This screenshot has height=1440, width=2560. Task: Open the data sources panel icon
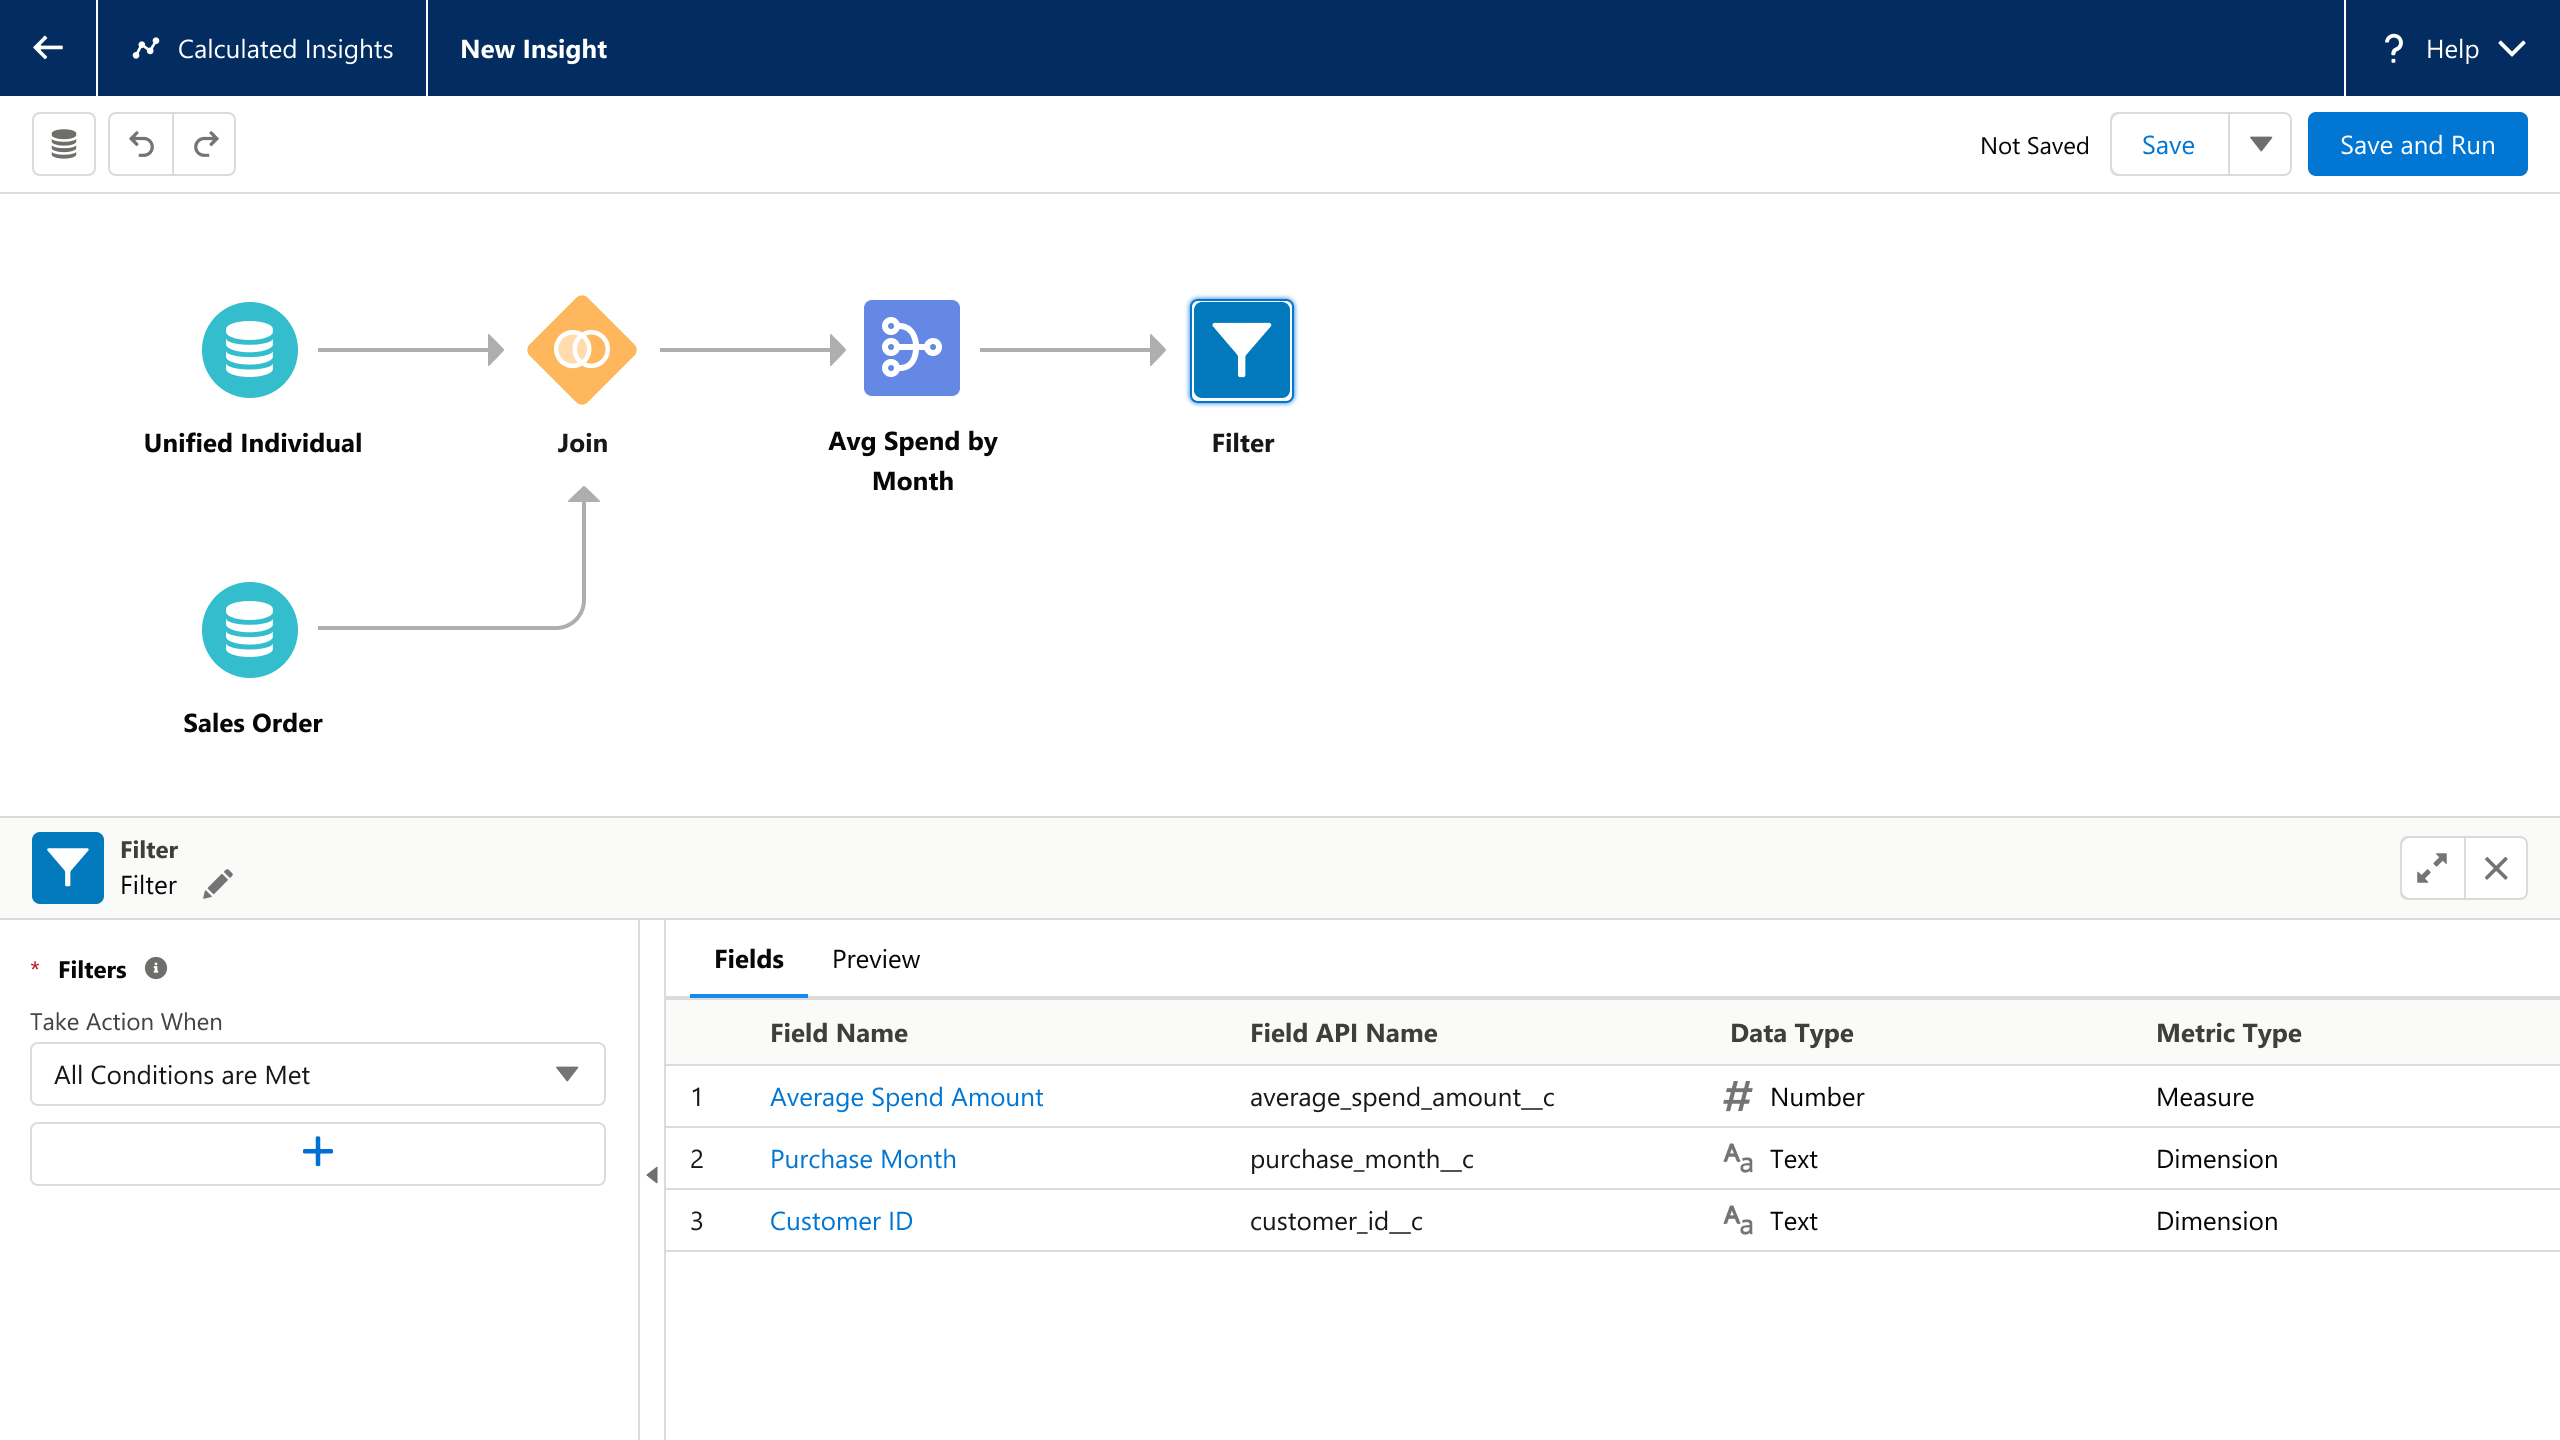(63, 143)
